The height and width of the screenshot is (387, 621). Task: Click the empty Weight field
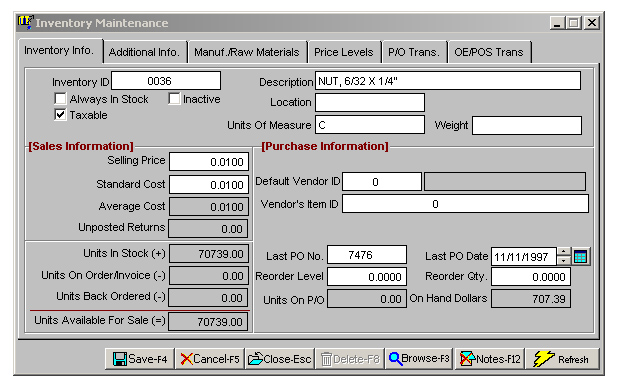527,125
